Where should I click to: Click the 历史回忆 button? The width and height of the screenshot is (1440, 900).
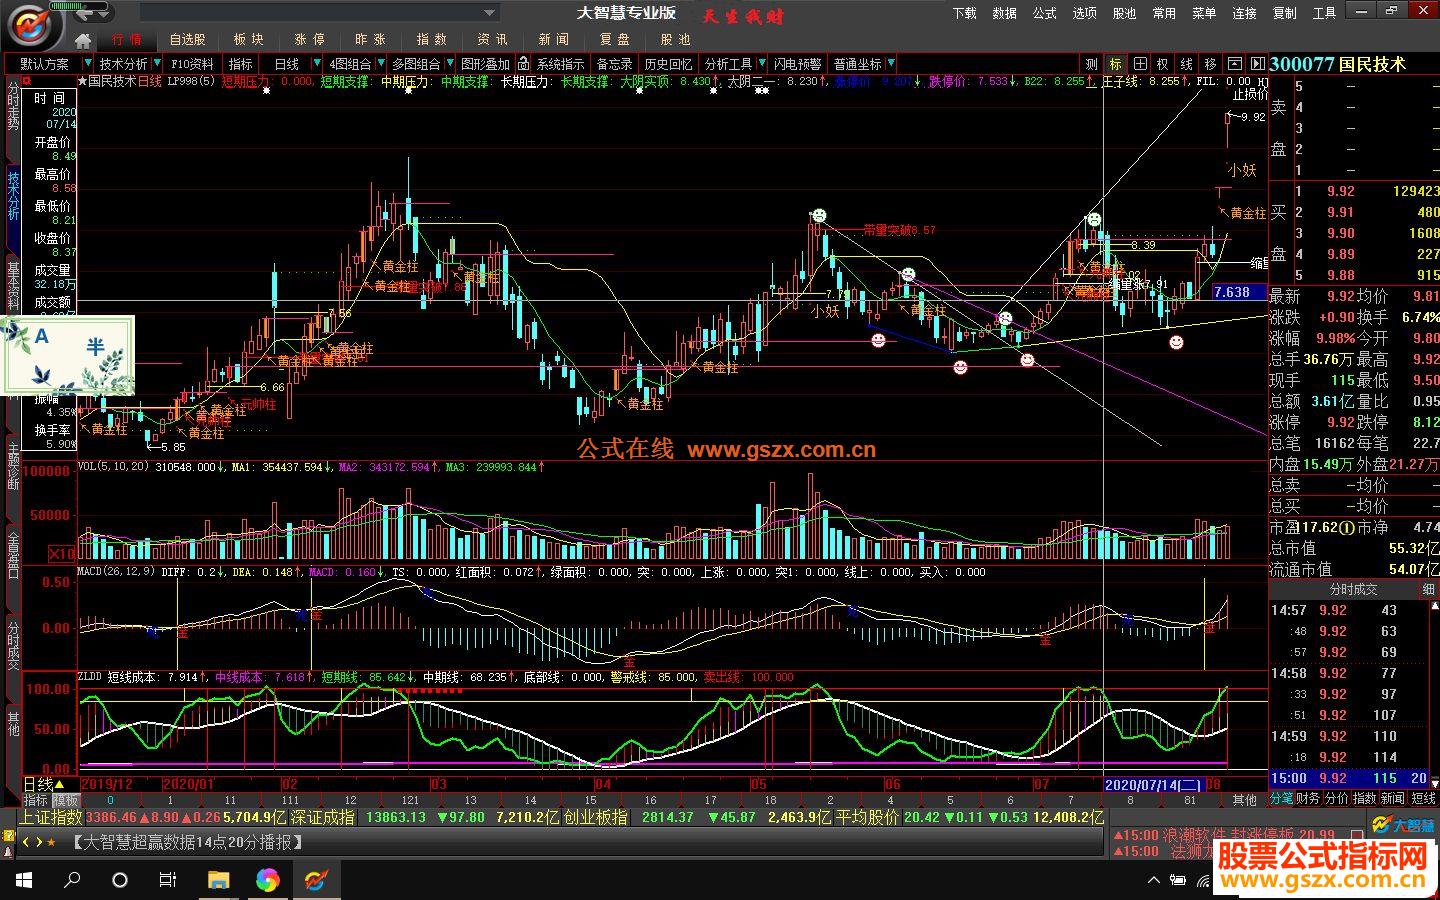pyautogui.click(x=668, y=64)
